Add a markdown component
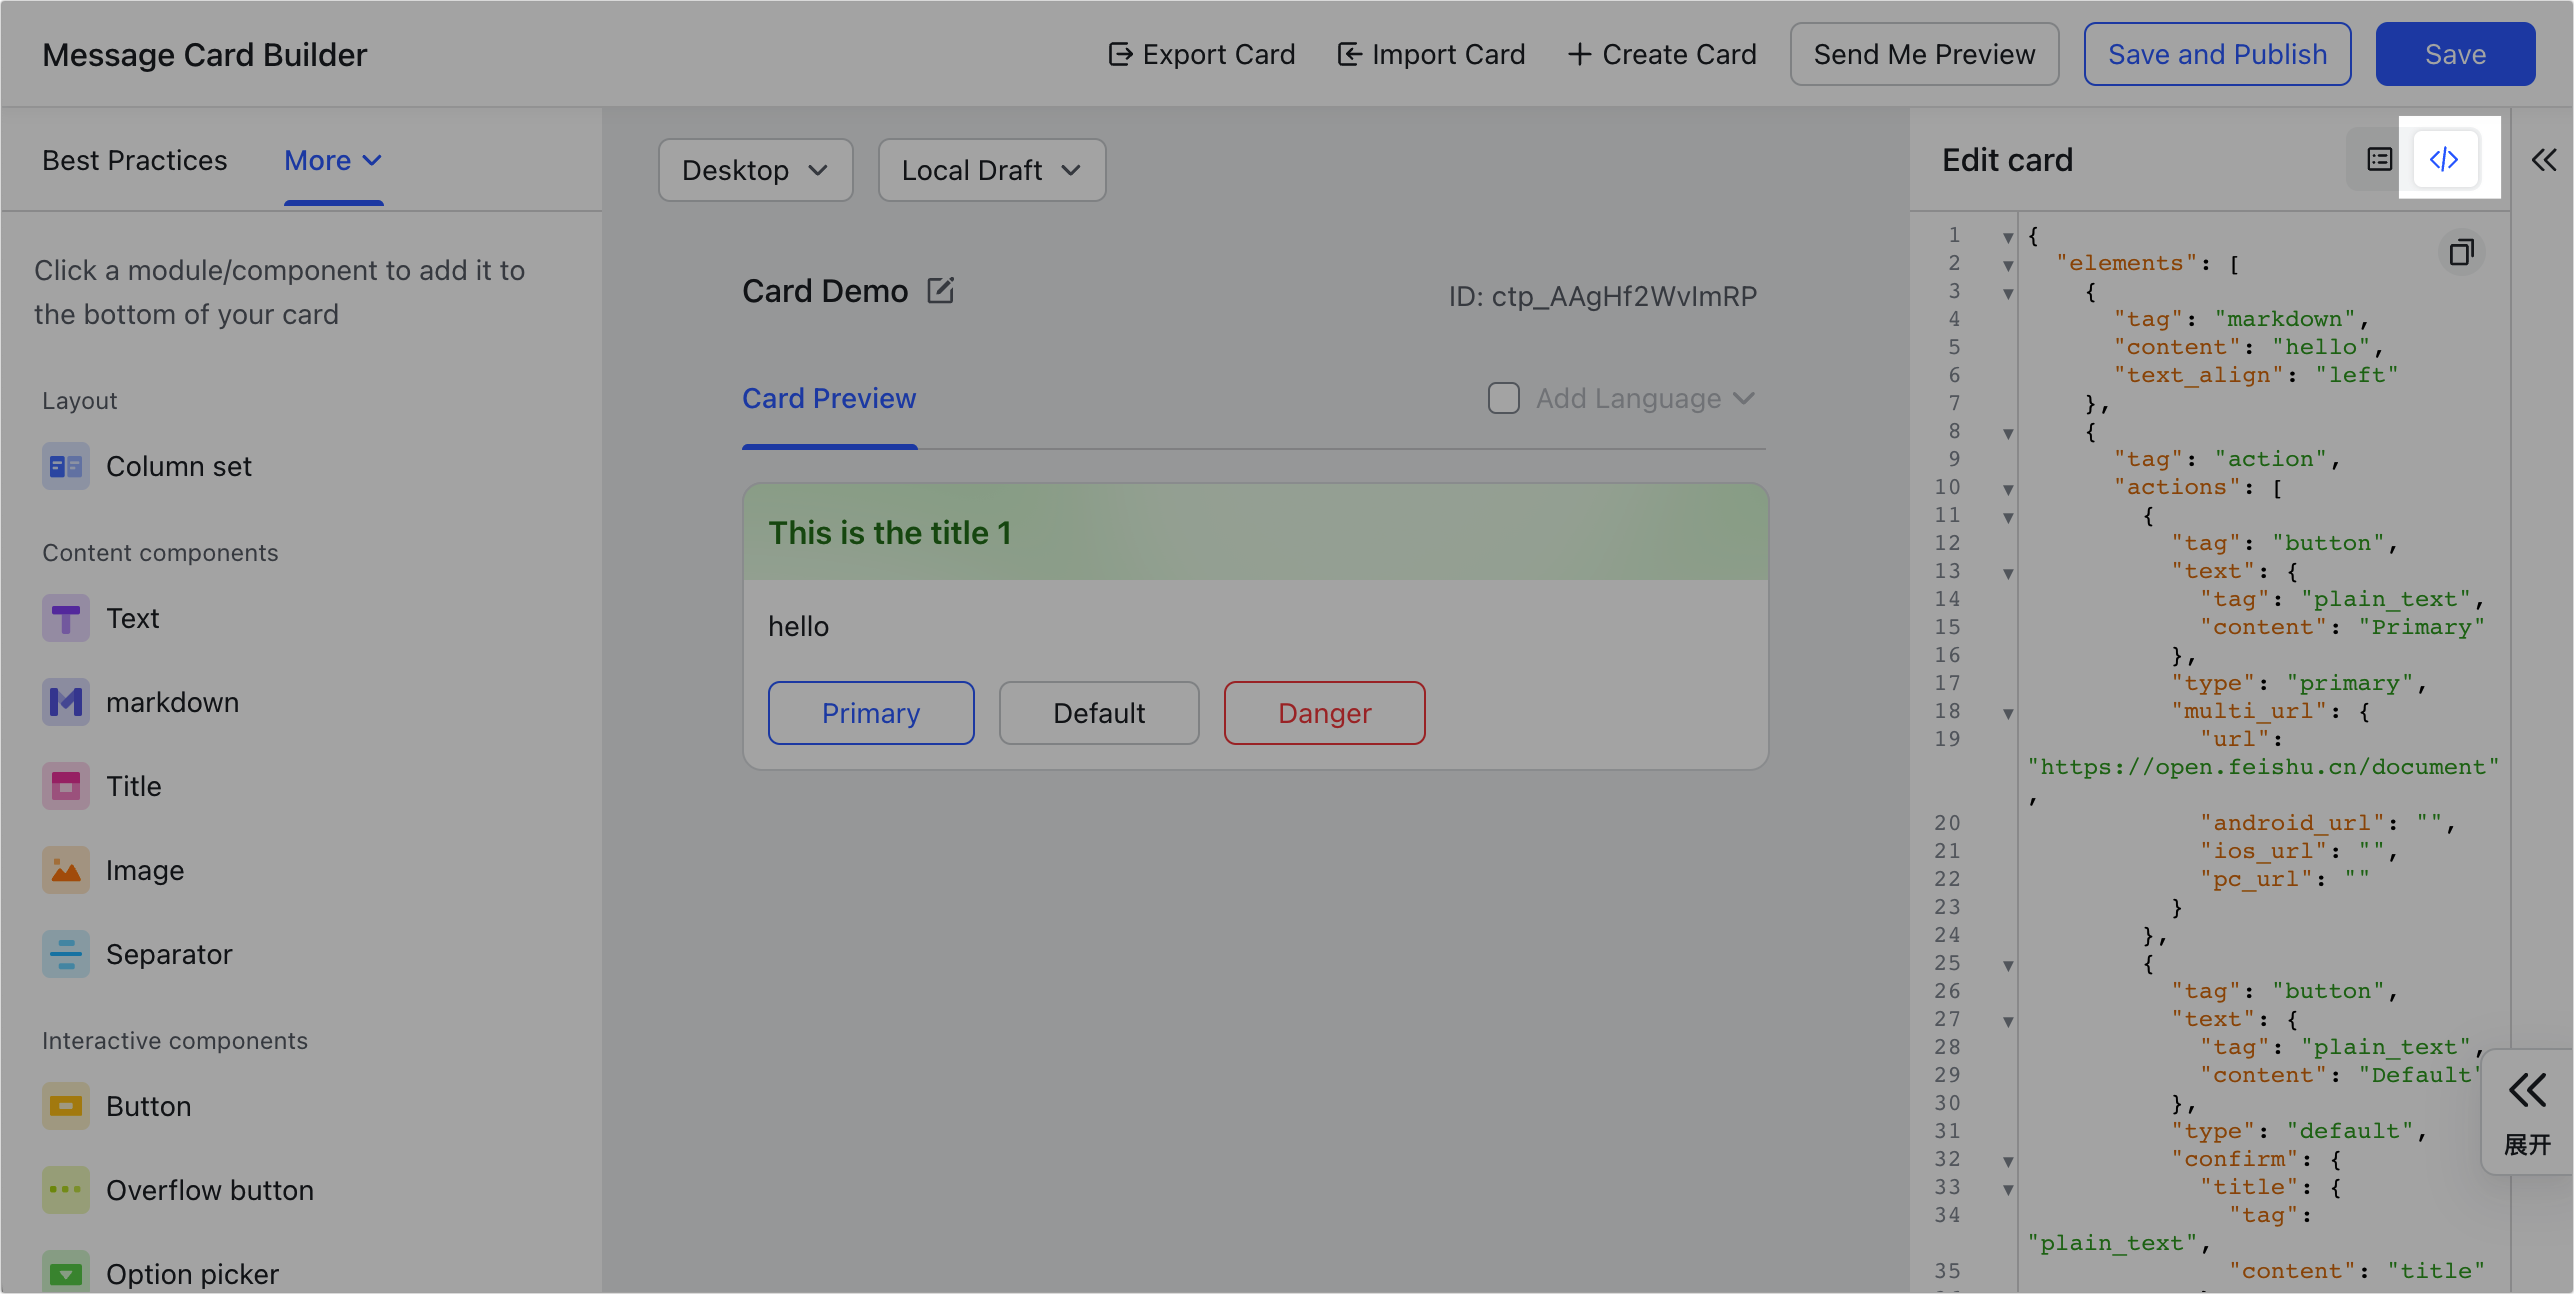Viewport: 2574px width, 1294px height. (140, 702)
